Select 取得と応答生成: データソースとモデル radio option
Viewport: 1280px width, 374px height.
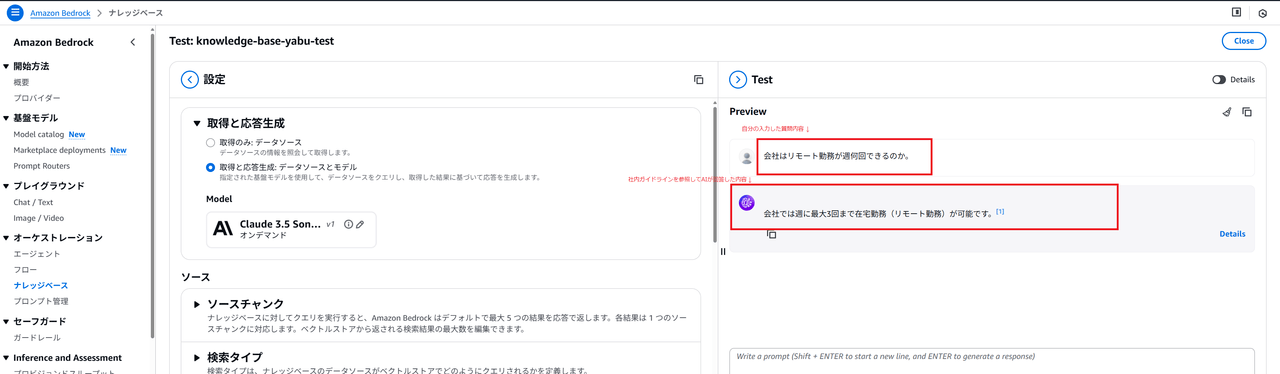[x=210, y=167]
